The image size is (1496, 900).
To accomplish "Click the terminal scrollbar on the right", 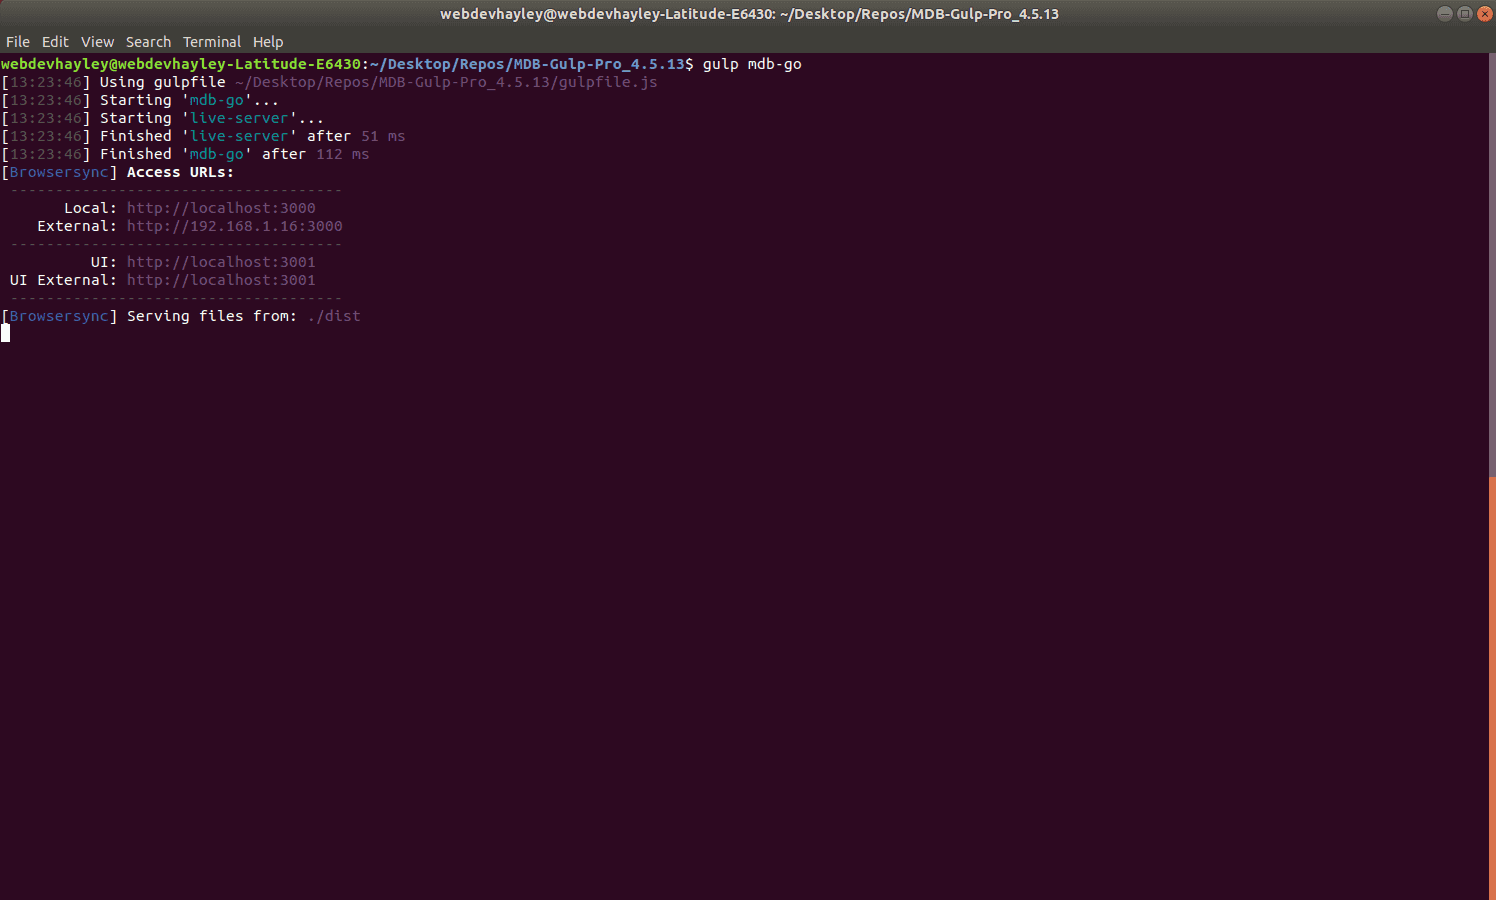I will [x=1492, y=688].
